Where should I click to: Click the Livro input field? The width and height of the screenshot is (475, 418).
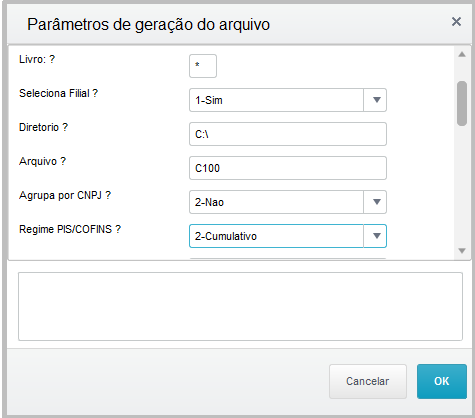(203, 66)
